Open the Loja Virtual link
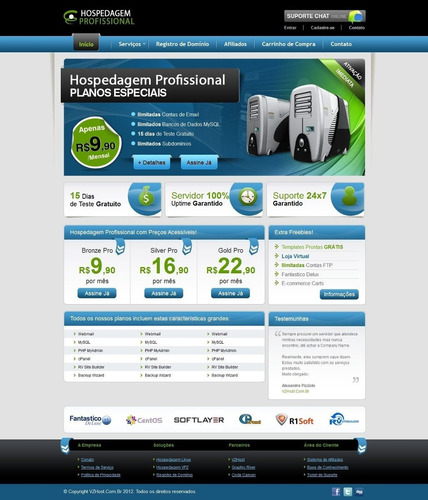The width and height of the screenshot is (428, 500). coord(295,256)
